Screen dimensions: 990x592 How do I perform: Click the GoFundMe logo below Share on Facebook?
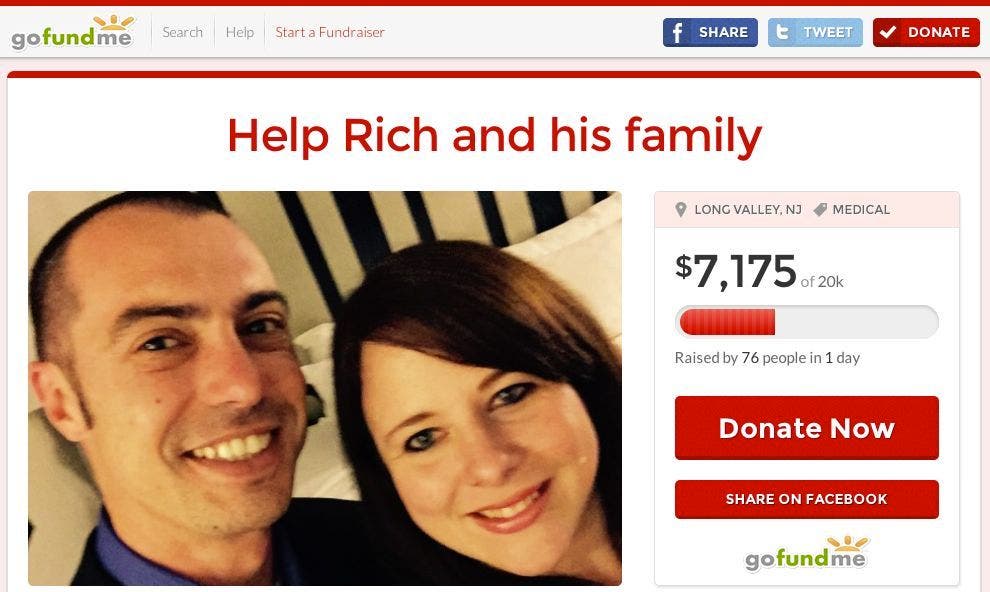click(x=807, y=554)
